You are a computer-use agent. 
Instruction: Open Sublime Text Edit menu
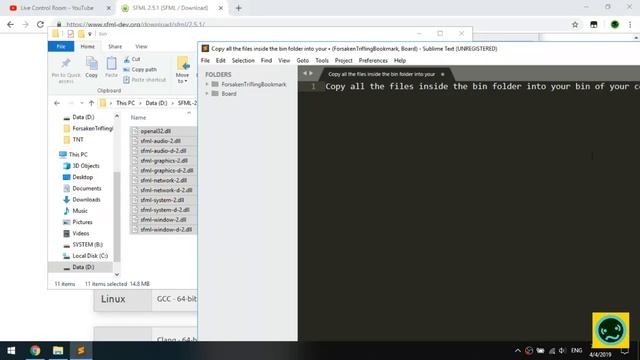(x=220, y=60)
